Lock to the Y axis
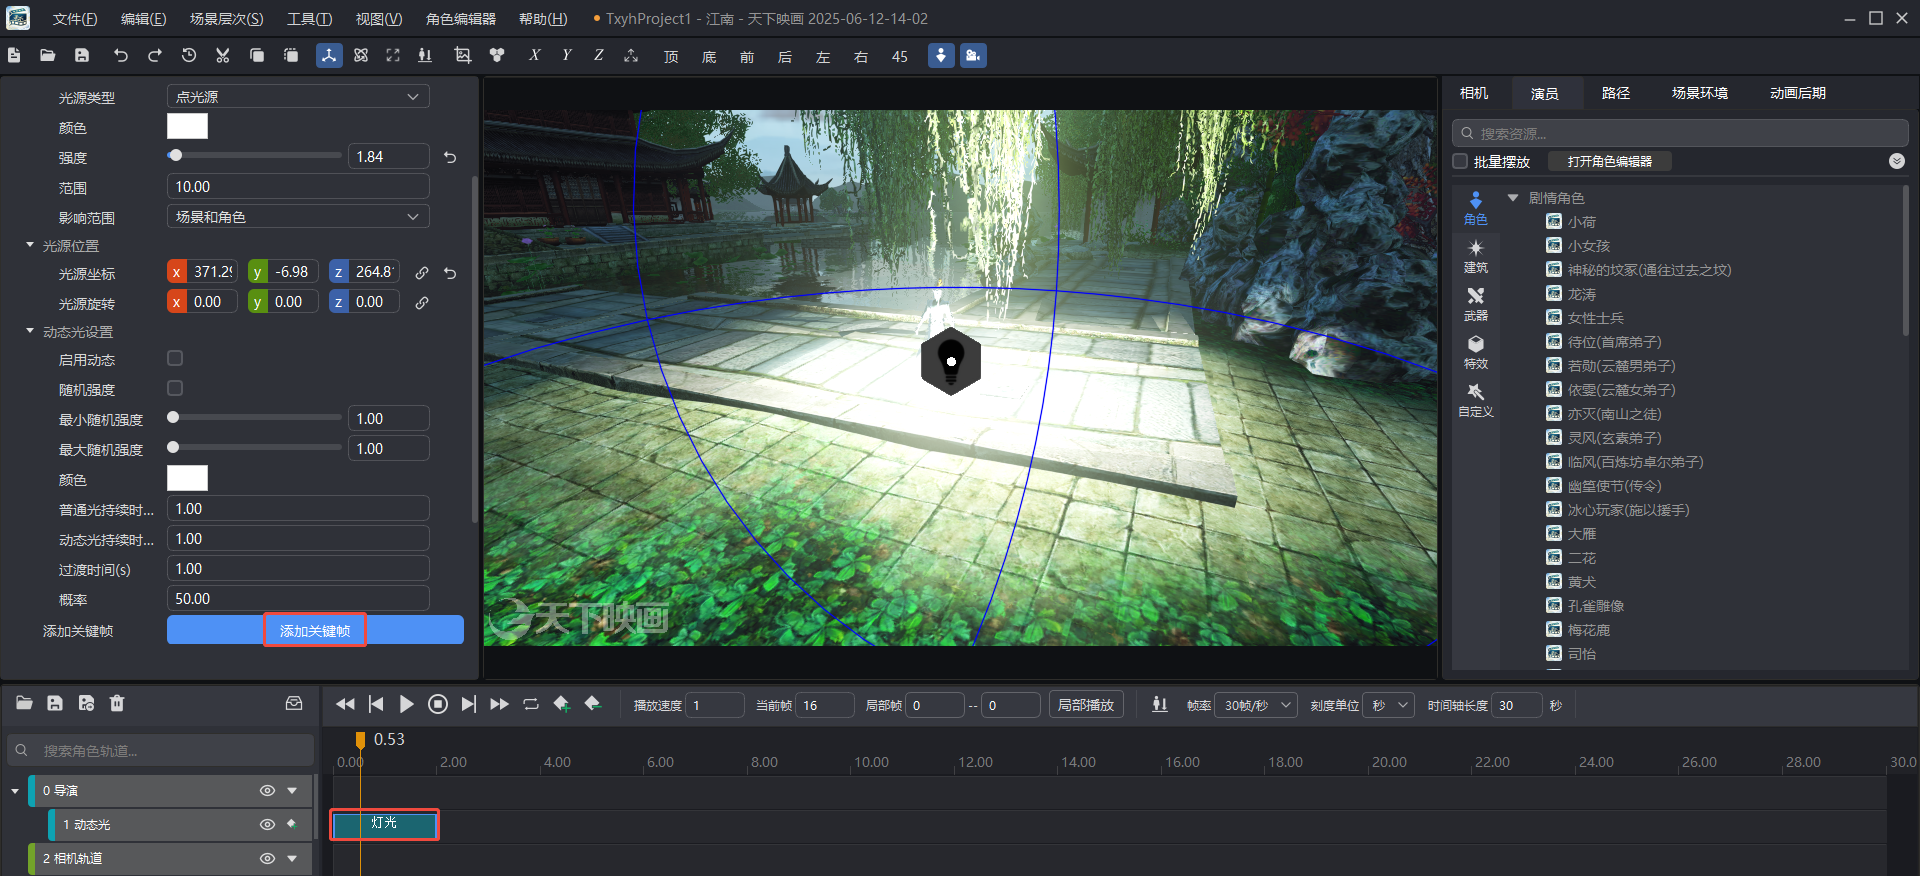This screenshot has width=1920, height=876. click(567, 56)
